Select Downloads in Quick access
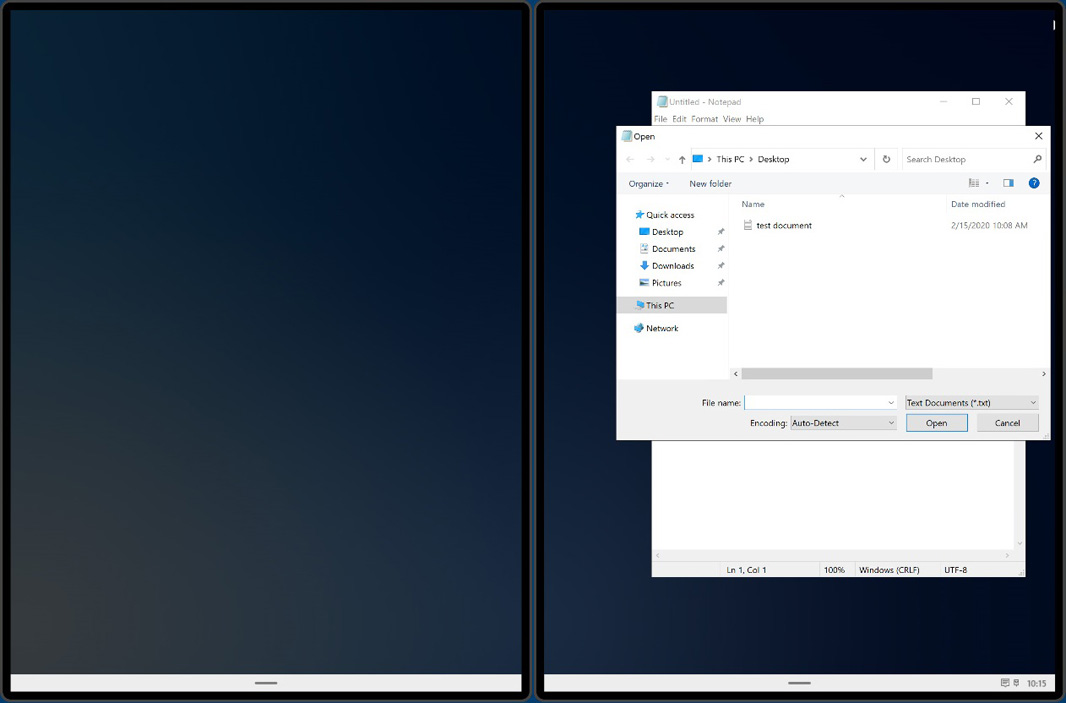This screenshot has width=1066, height=703. pyautogui.click(x=672, y=266)
